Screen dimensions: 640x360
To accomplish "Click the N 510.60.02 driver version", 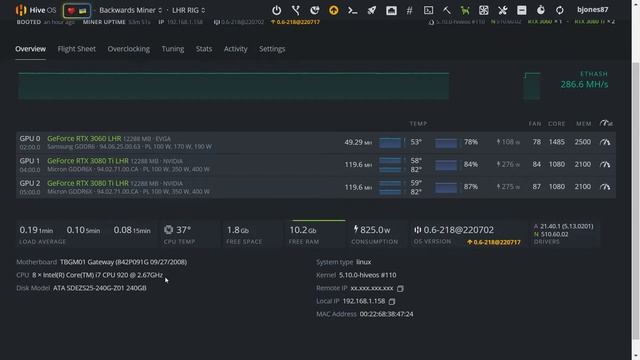I will [x=551, y=234].
